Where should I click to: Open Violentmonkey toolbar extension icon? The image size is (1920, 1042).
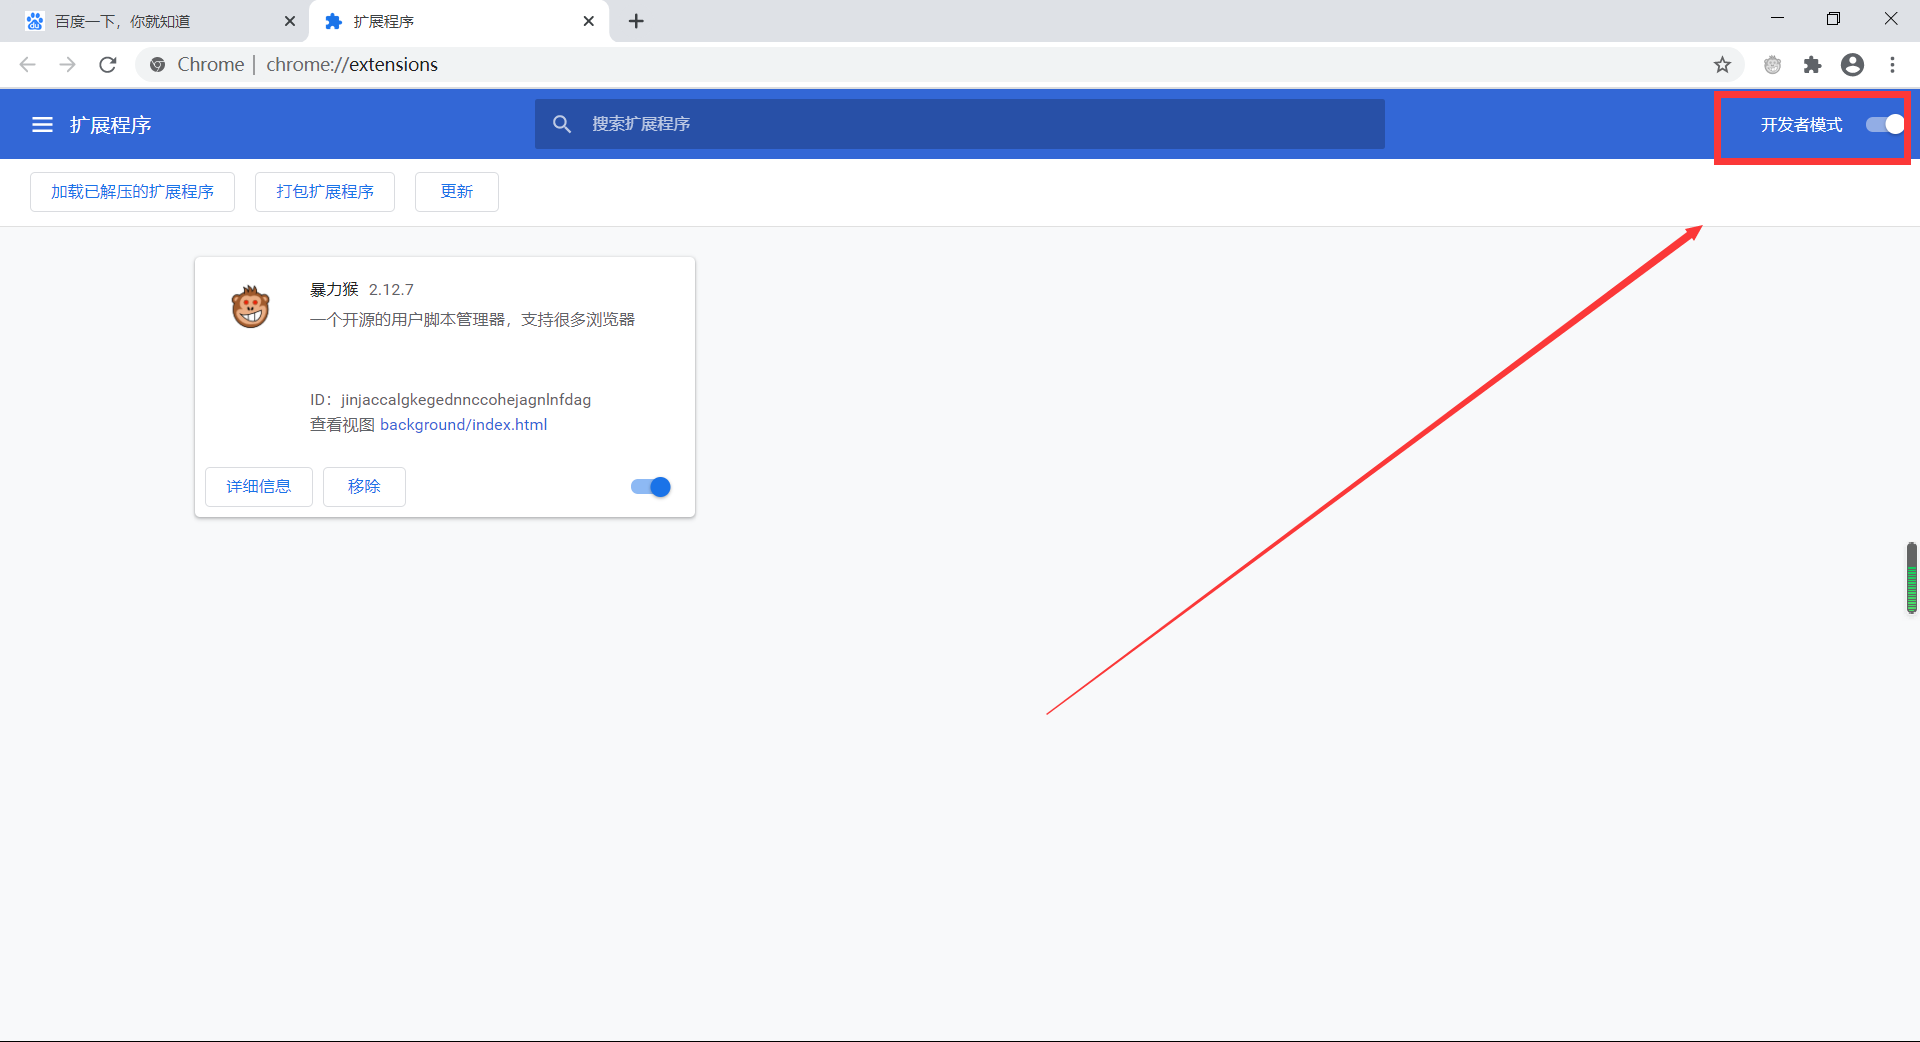(1772, 65)
